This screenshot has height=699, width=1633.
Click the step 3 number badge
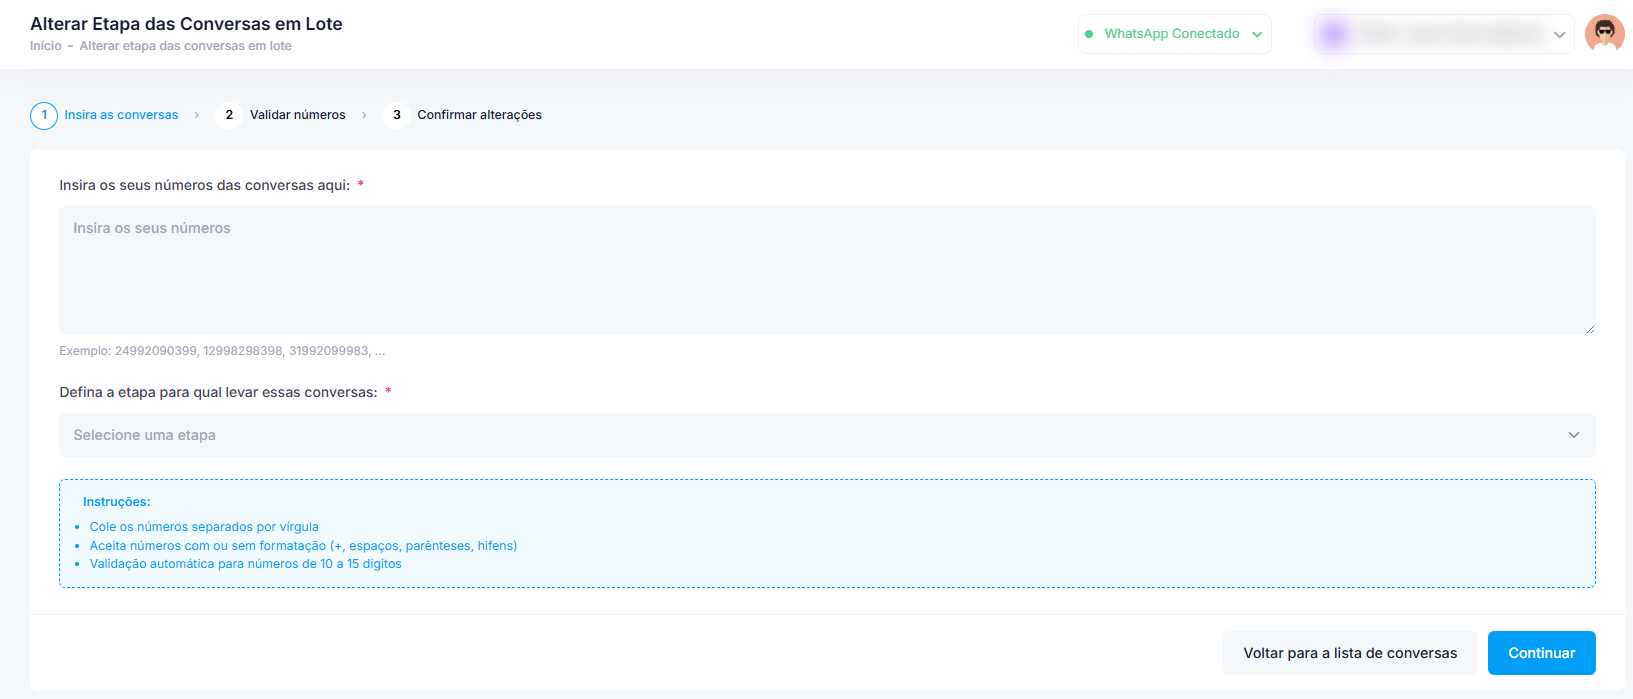point(397,116)
